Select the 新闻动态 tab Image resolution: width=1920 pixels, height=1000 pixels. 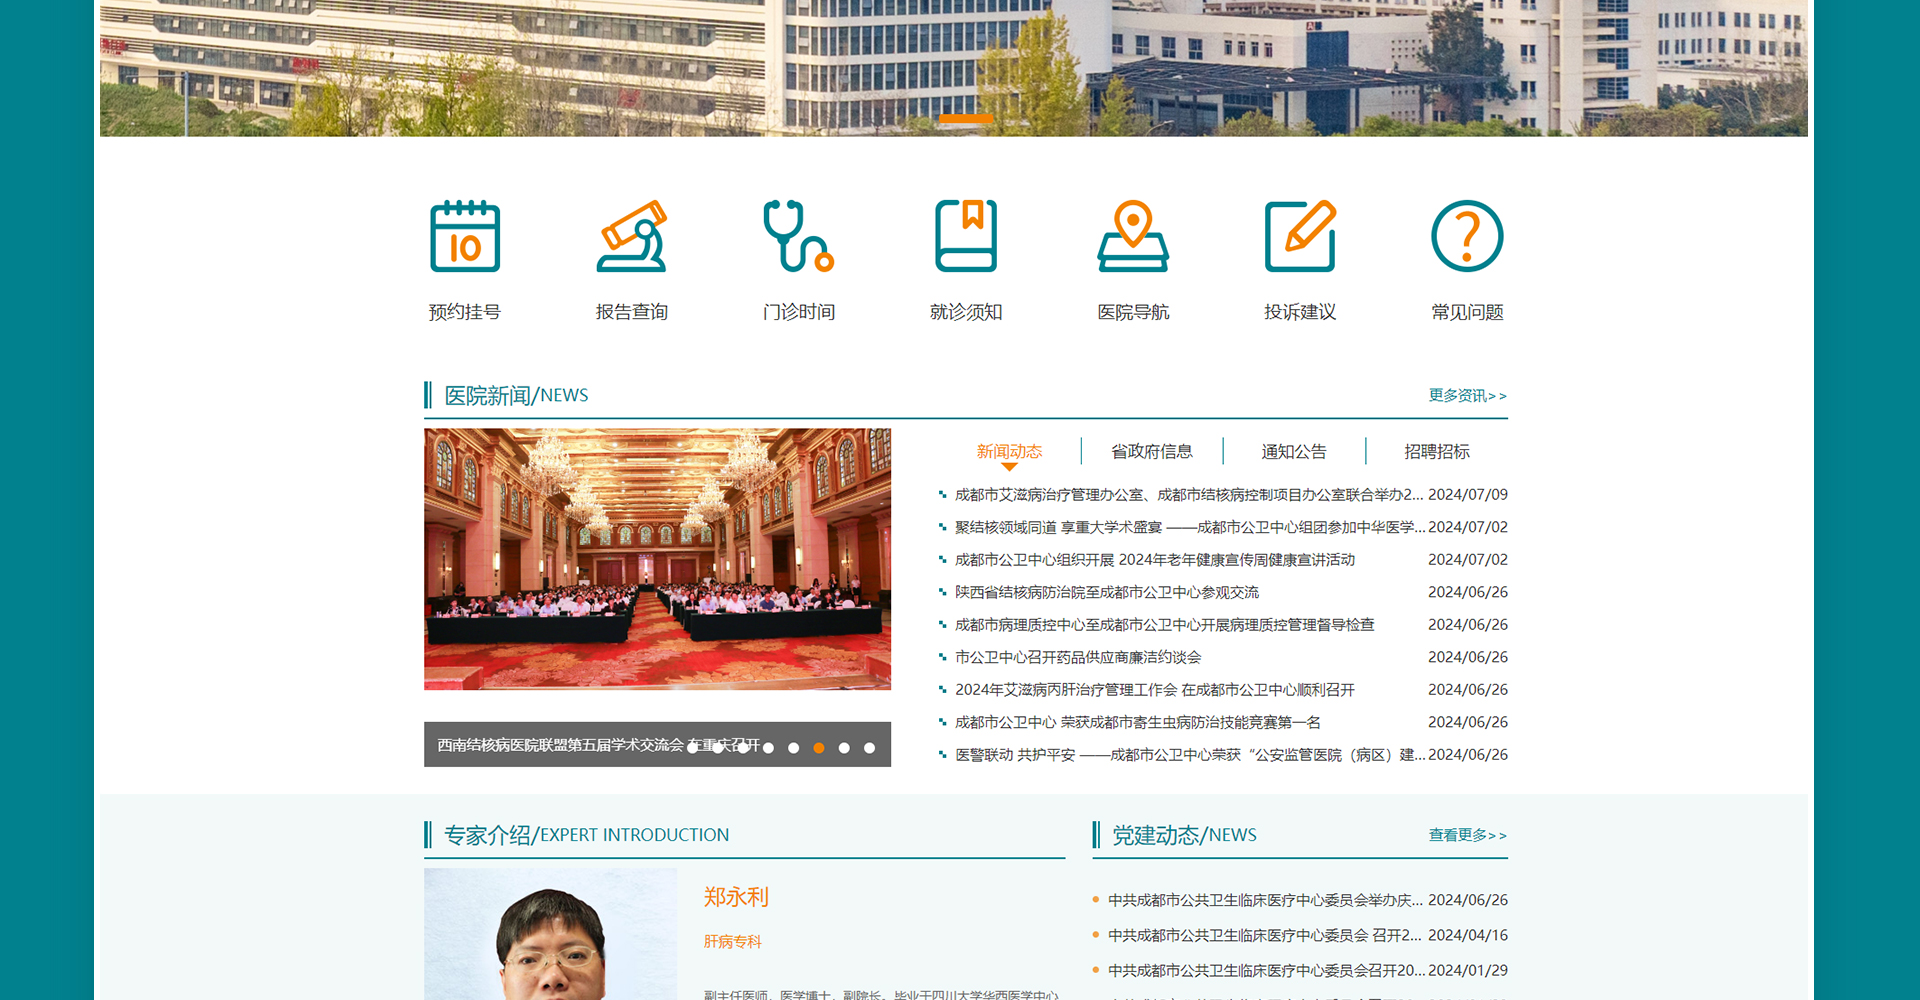coord(1009,452)
